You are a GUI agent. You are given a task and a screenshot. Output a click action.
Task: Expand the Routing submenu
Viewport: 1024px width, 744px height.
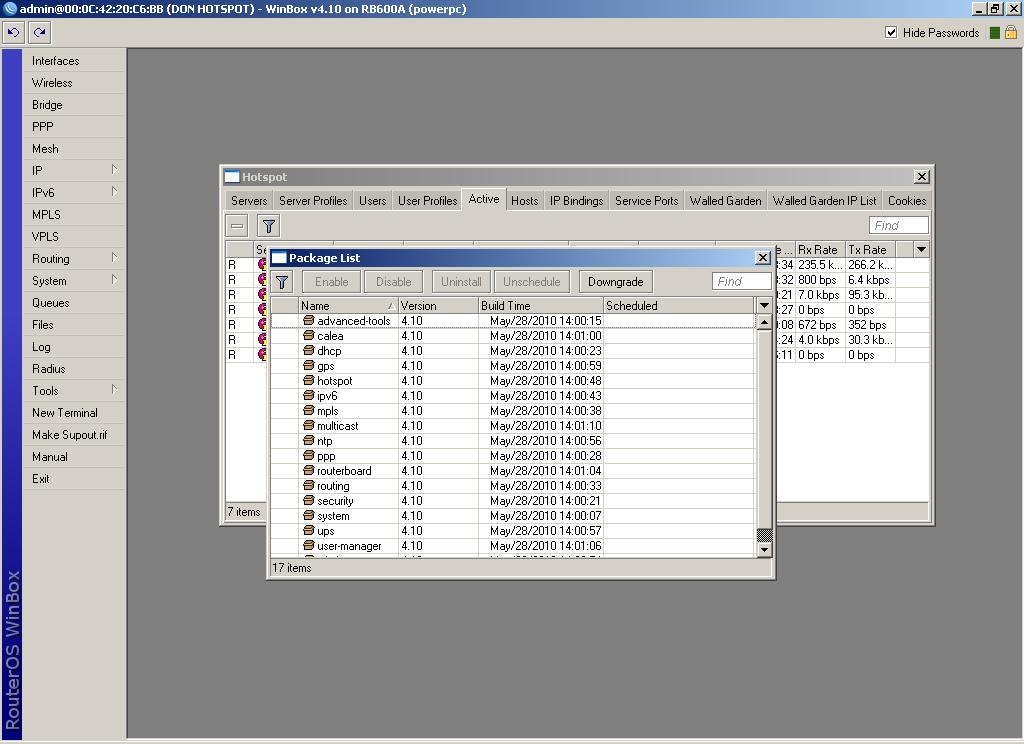point(114,258)
